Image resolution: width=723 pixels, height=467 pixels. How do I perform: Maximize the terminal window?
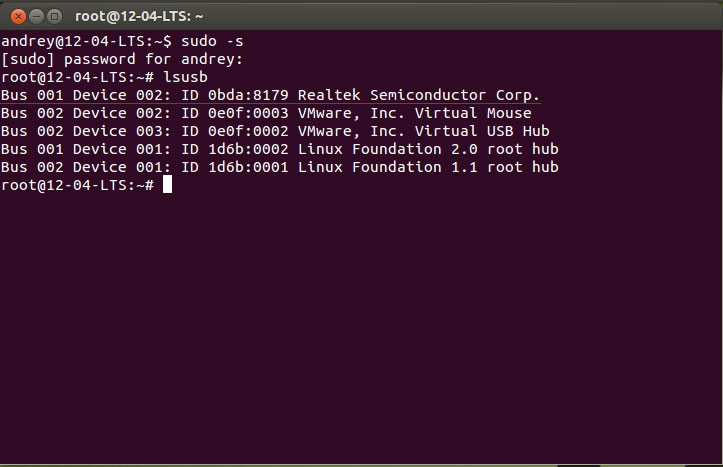click(54, 16)
